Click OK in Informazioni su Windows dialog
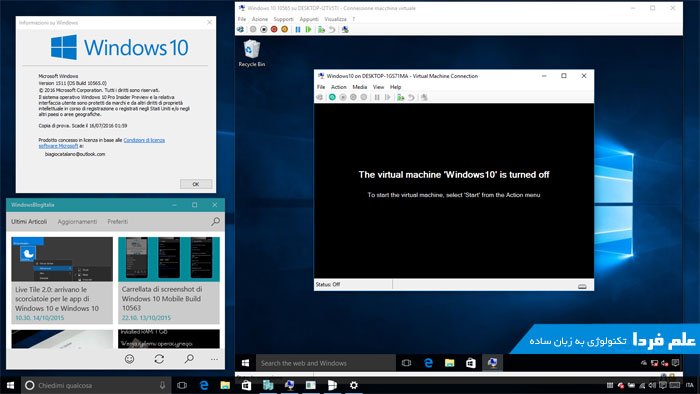 pos(196,184)
